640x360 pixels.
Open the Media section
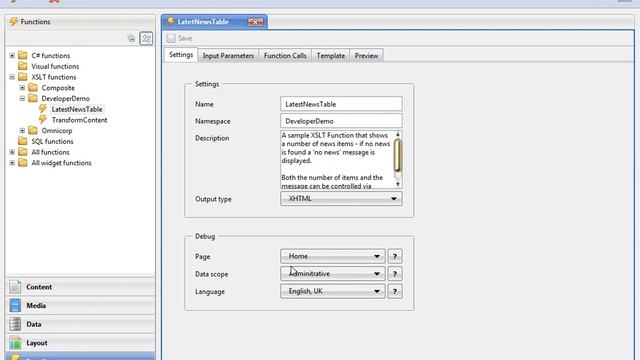(80, 305)
